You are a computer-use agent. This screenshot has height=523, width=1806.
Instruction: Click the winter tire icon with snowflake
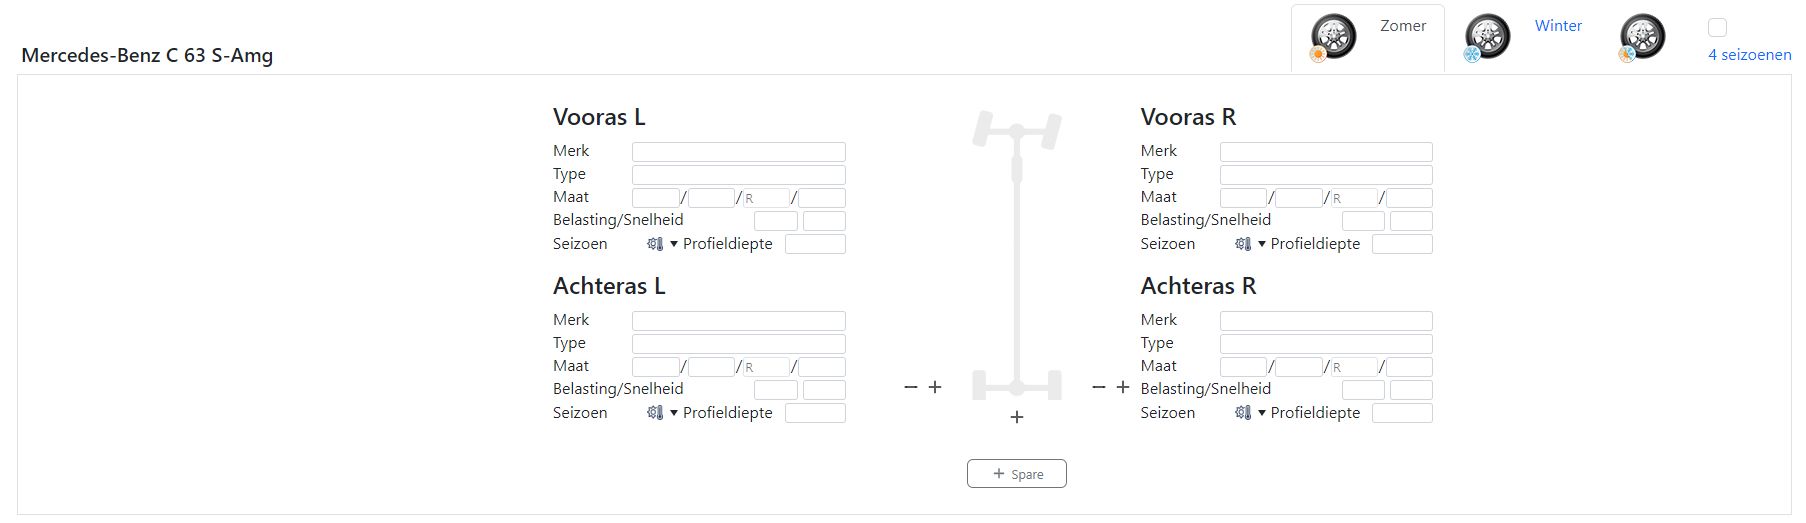click(x=1487, y=38)
